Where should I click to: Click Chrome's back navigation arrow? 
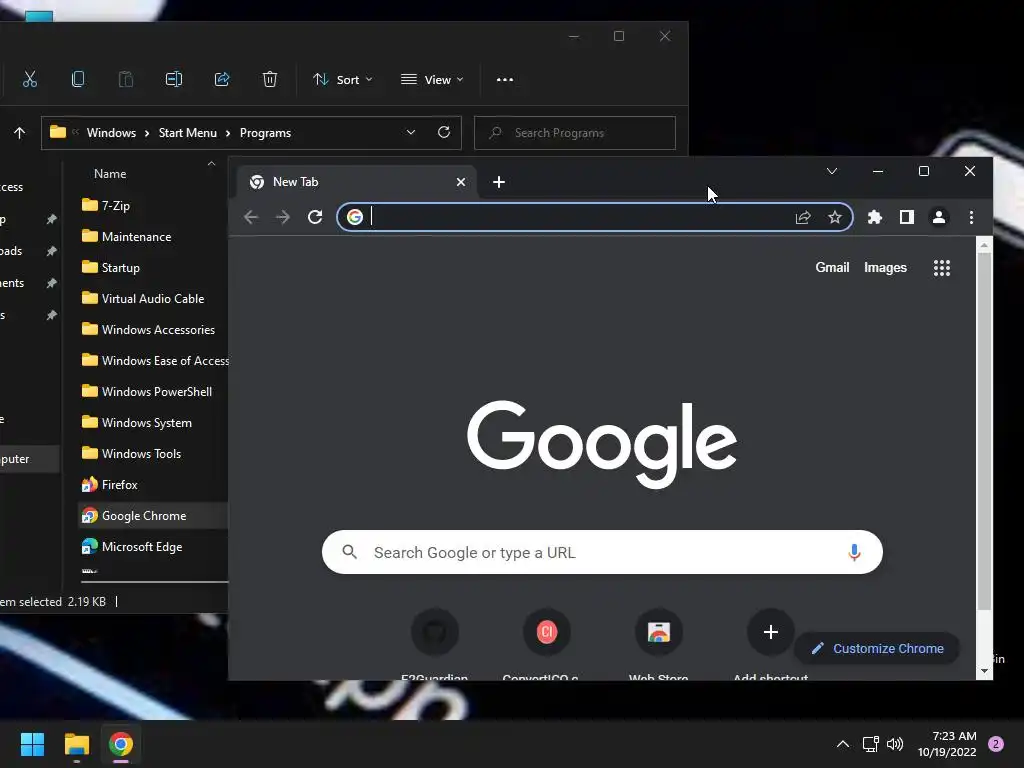[251, 217]
